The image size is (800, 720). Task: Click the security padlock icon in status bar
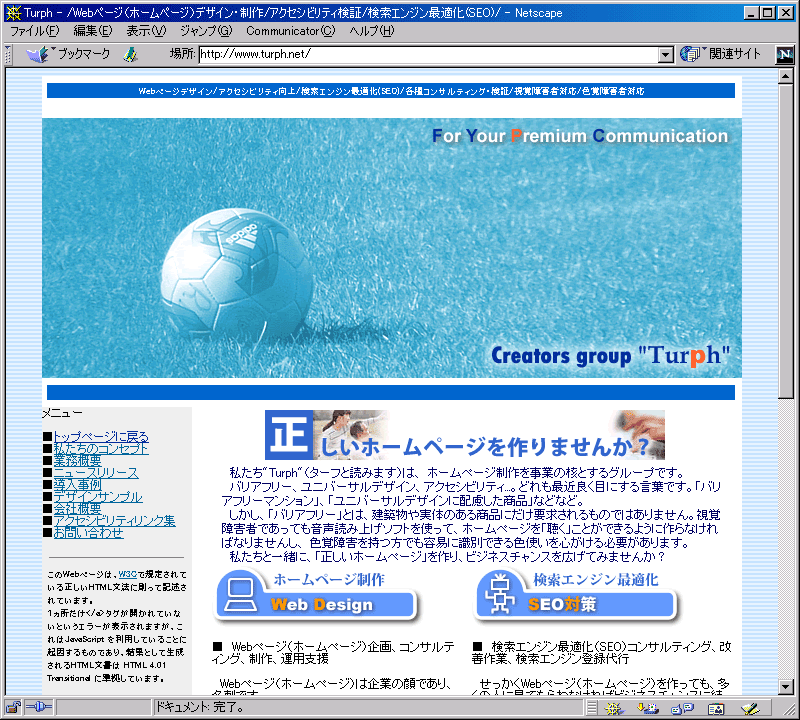(x=13, y=707)
